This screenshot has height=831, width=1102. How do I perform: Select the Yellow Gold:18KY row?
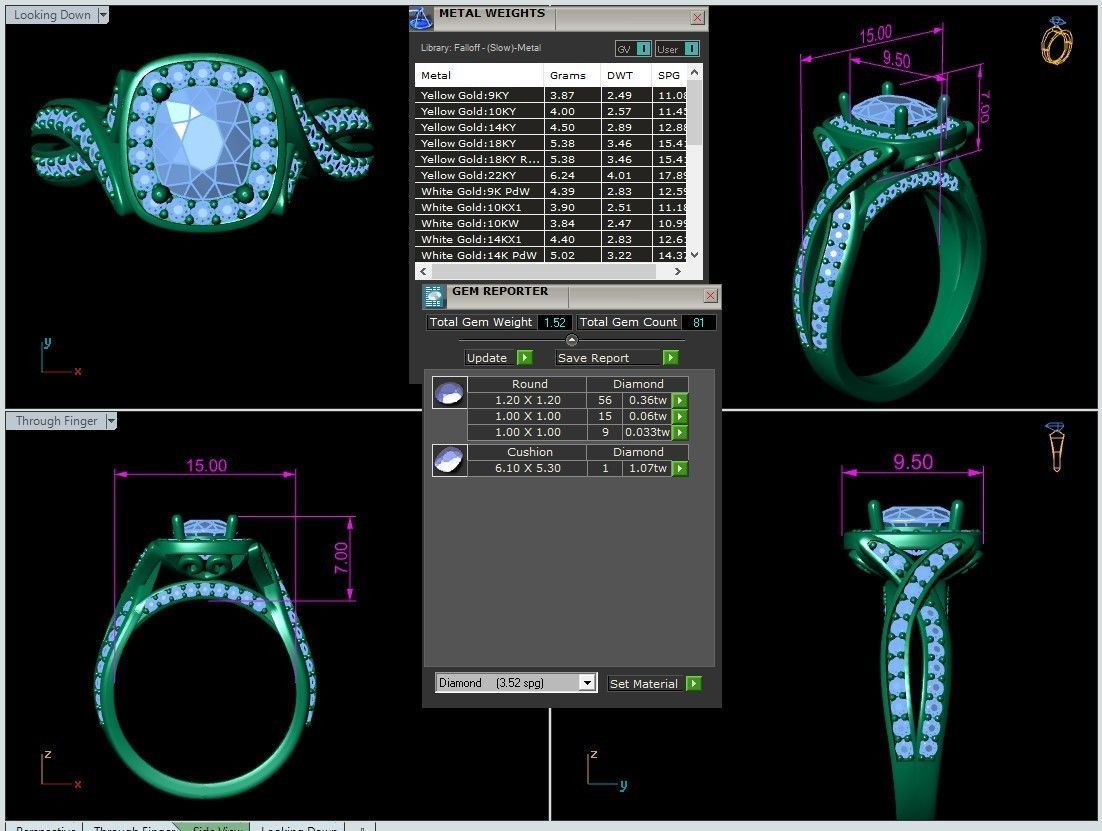pyautogui.click(x=551, y=143)
